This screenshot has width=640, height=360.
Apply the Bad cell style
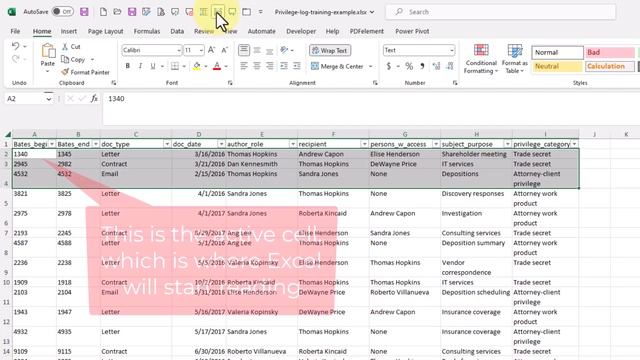click(609, 52)
